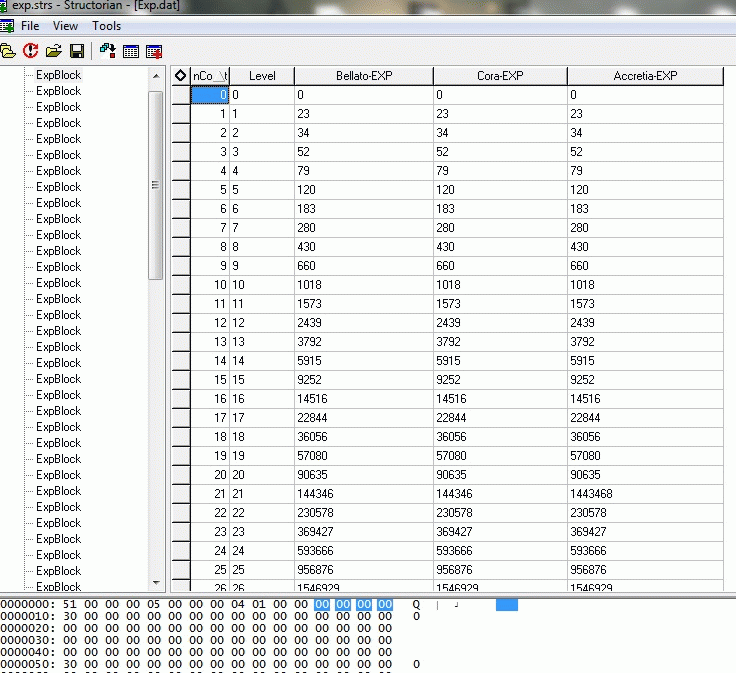
Task: Select Accretia-EXP cell with value 52
Action: (x=645, y=152)
